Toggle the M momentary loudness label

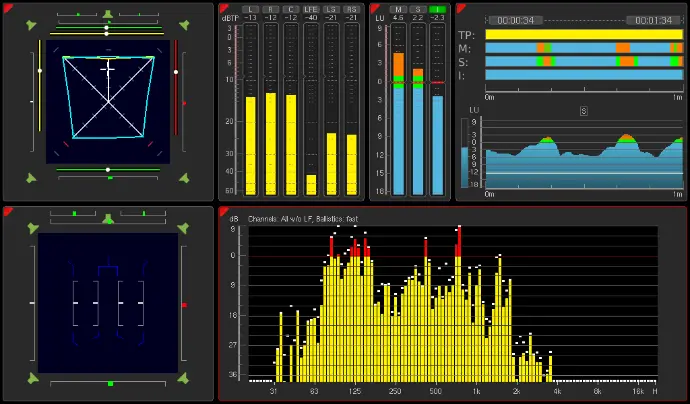pyautogui.click(x=398, y=9)
